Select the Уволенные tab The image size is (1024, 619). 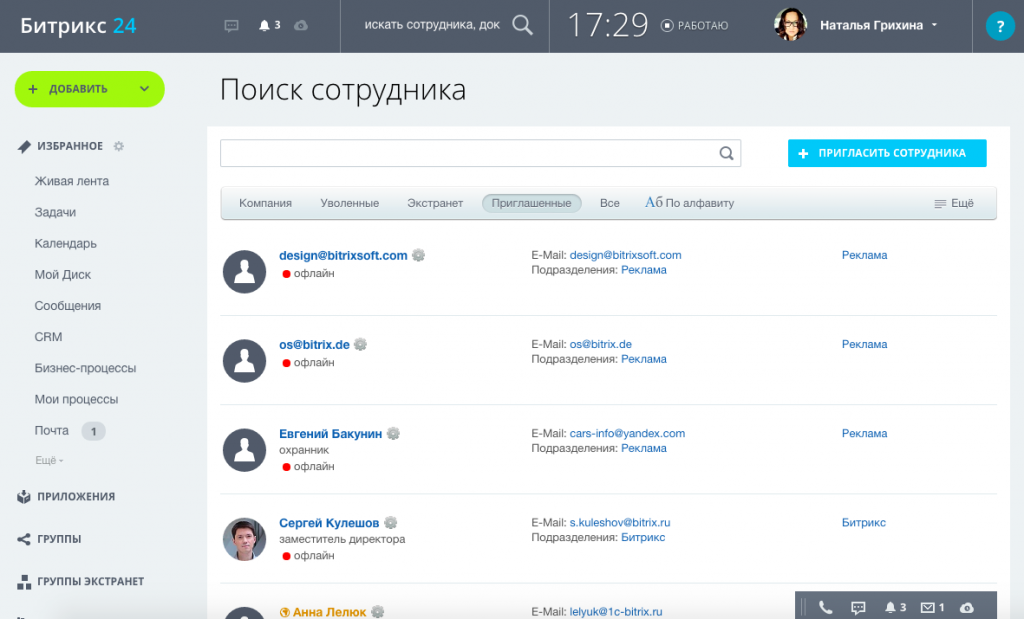(349, 203)
